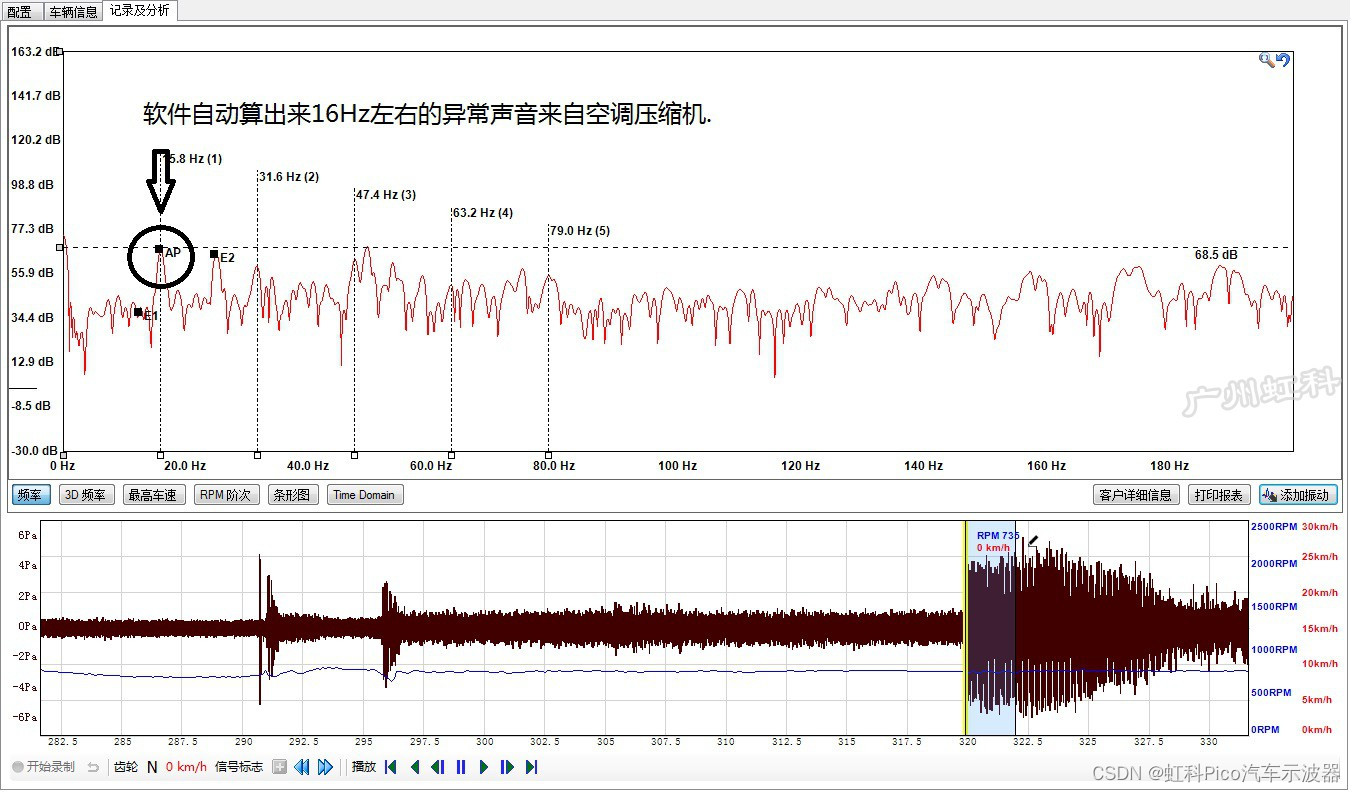Click the 信号标志 label in toolbar

pos(239,767)
